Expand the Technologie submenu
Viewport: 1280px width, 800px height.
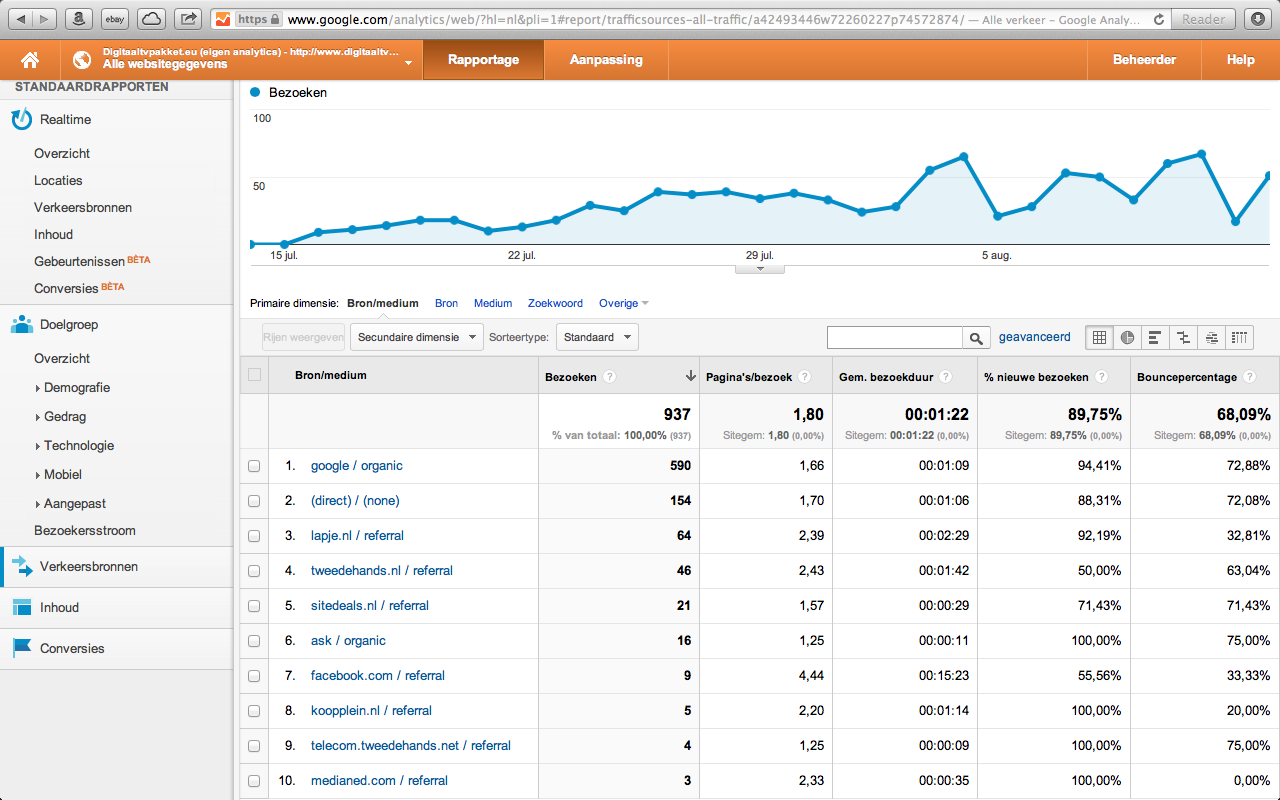pos(74,446)
